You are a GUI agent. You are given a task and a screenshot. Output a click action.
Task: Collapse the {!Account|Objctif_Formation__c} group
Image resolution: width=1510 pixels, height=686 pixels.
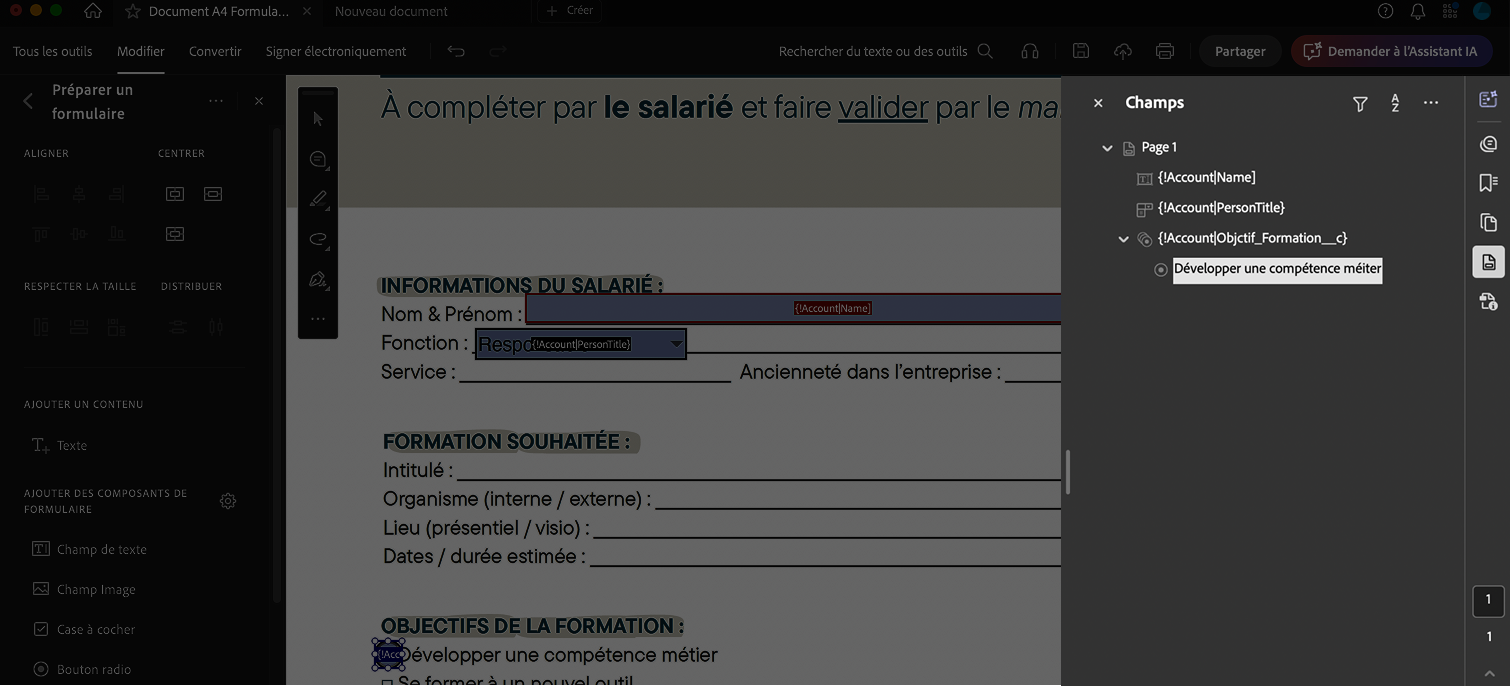[x=1124, y=238]
